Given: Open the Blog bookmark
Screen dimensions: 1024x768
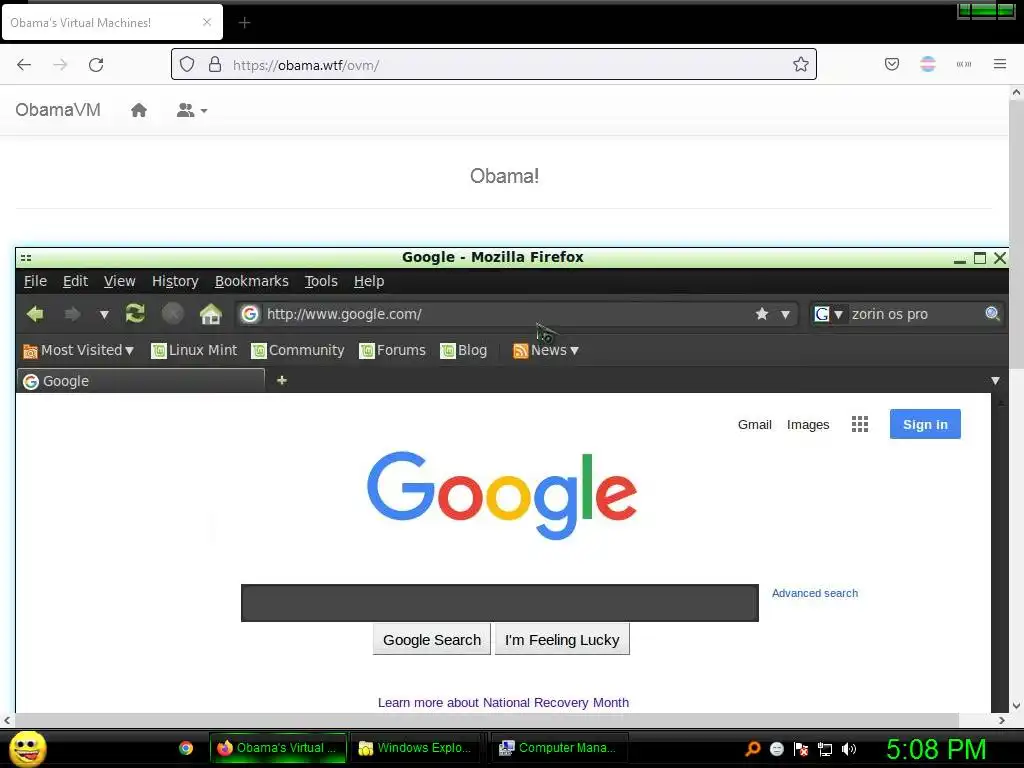Looking at the screenshot, I should [464, 351].
